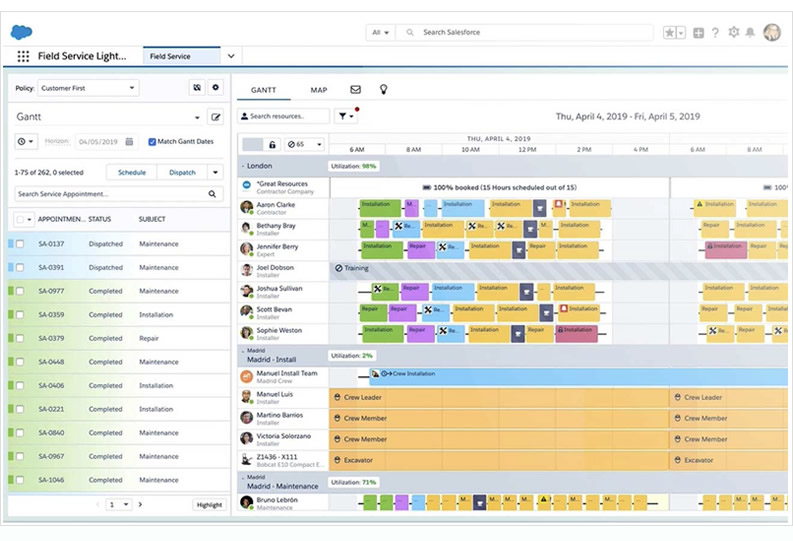The image size is (793, 541).
Task: Toggle the Gantt lock icon
Action: [272, 145]
